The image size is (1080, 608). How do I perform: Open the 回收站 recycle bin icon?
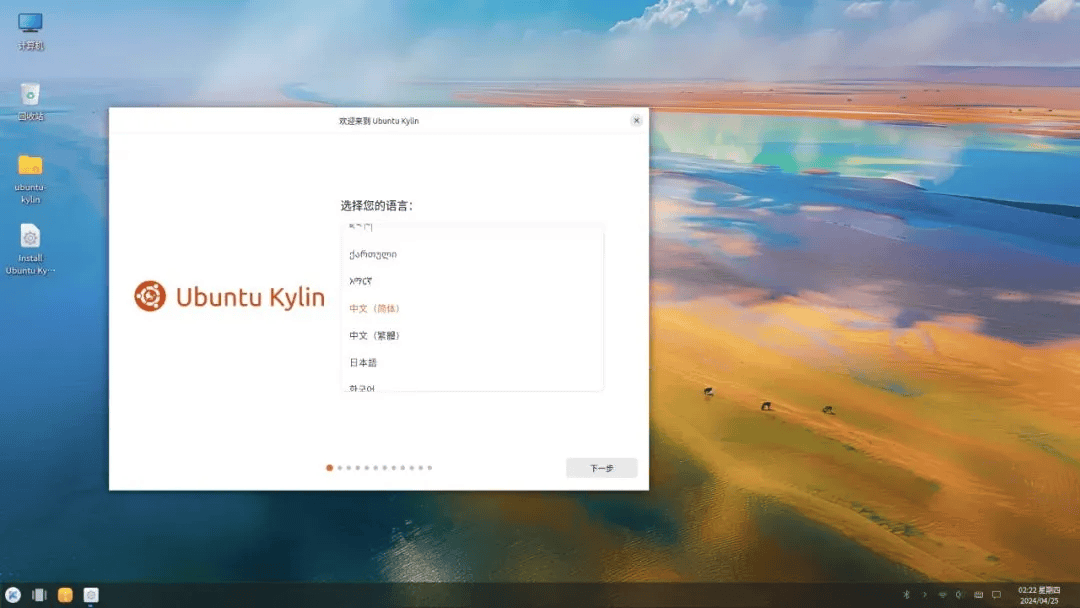(31, 95)
